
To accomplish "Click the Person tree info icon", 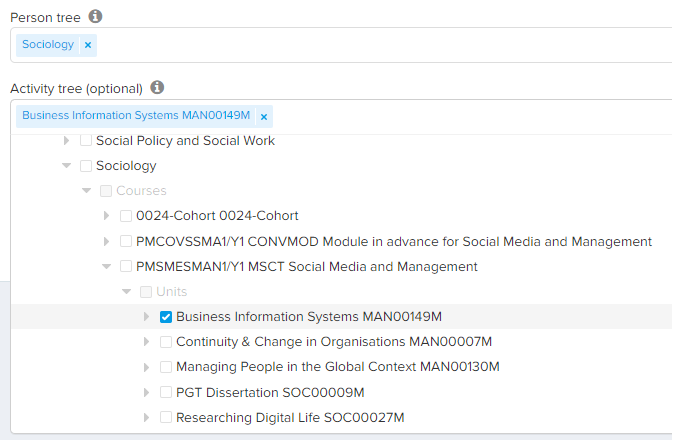I will (95, 17).
